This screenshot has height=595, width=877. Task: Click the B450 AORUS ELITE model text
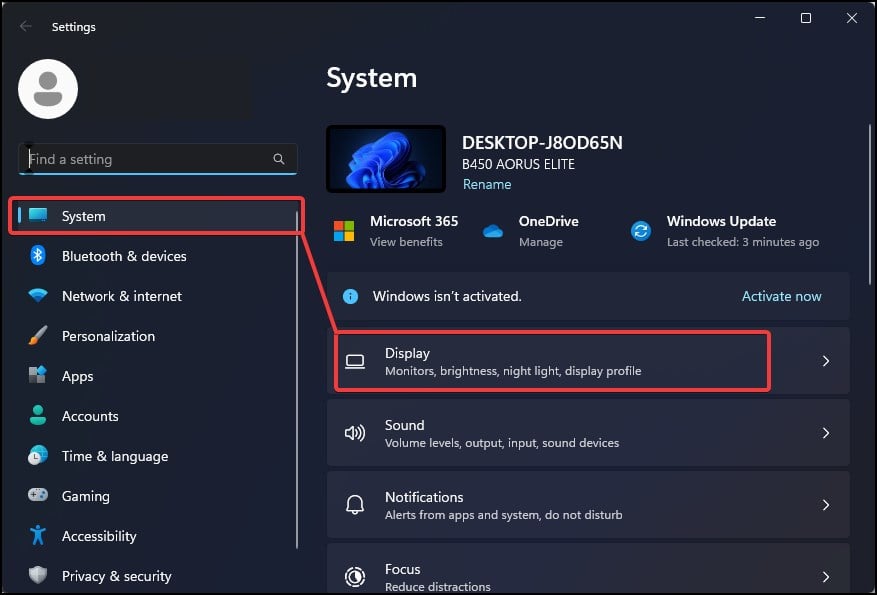pyautogui.click(x=518, y=164)
